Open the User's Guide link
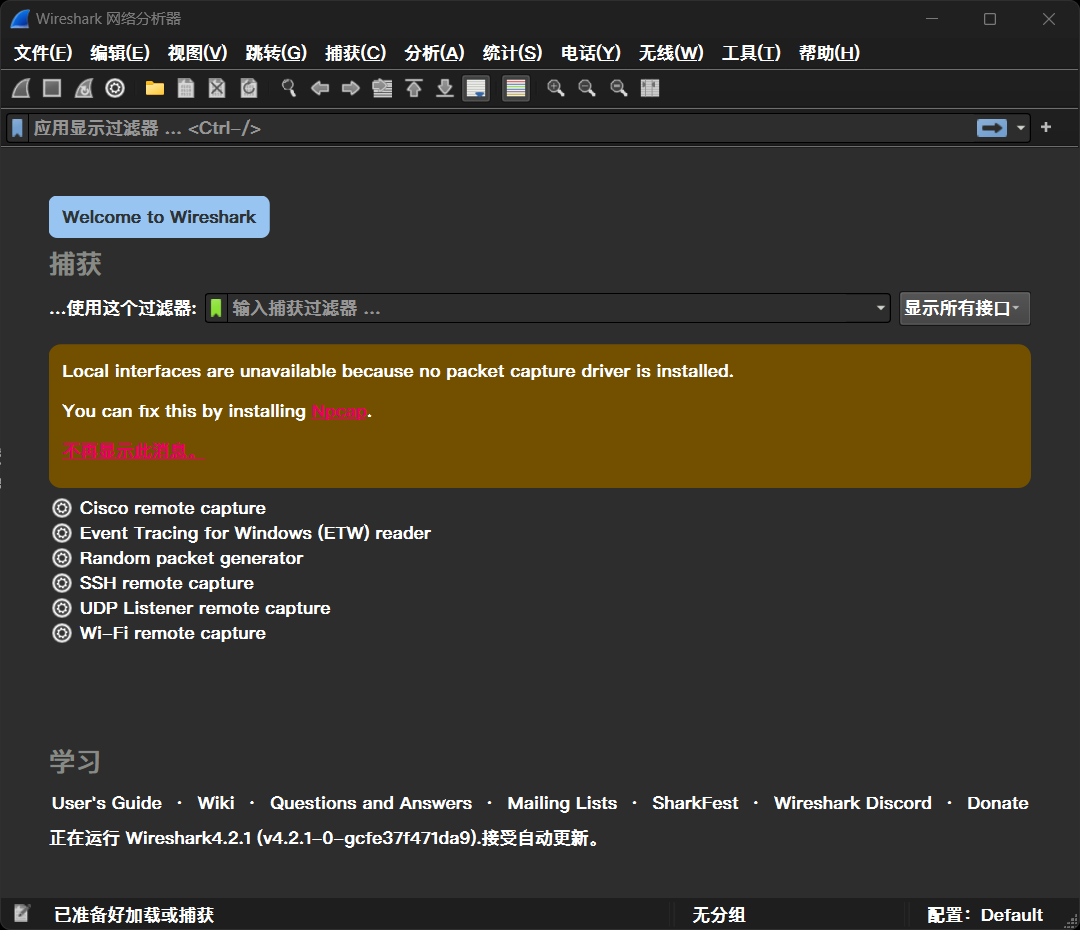This screenshot has height=930, width=1080. tap(107, 803)
